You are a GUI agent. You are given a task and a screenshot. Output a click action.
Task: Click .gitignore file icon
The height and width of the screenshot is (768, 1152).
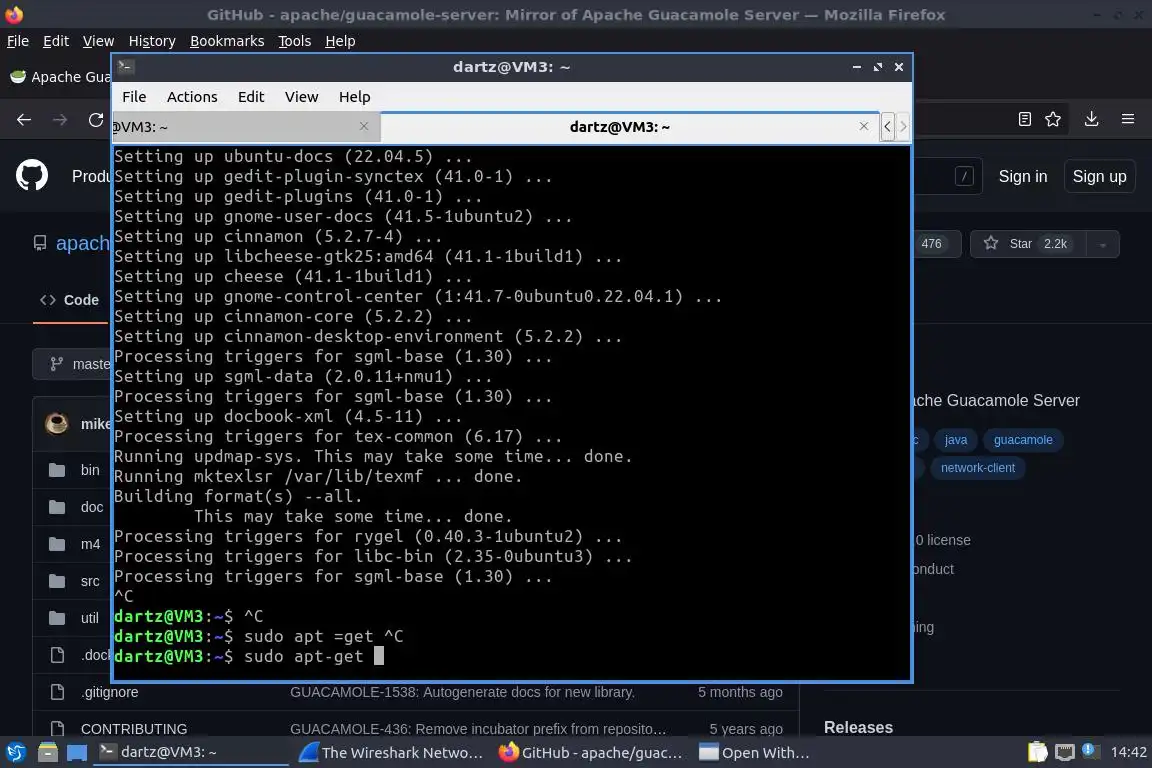pyautogui.click(x=57, y=692)
